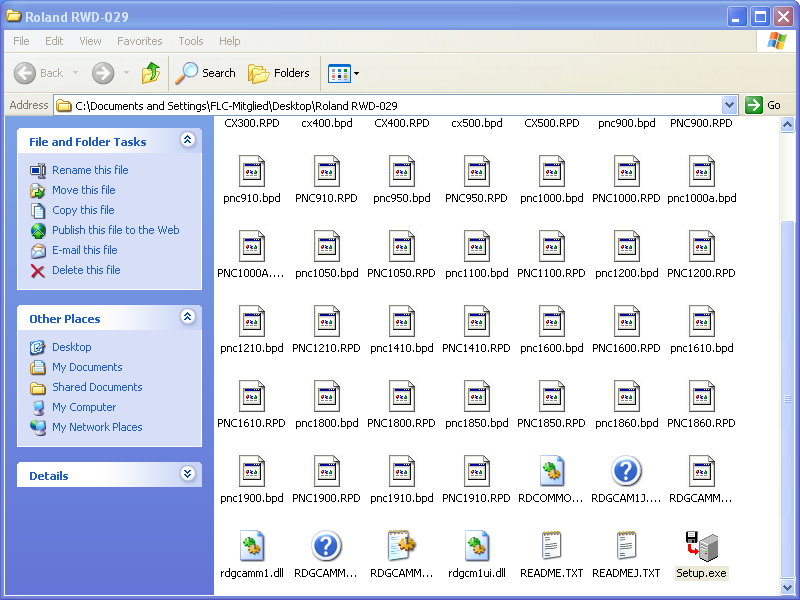
Task: Click the Go button beside address bar
Action: pyautogui.click(x=764, y=106)
